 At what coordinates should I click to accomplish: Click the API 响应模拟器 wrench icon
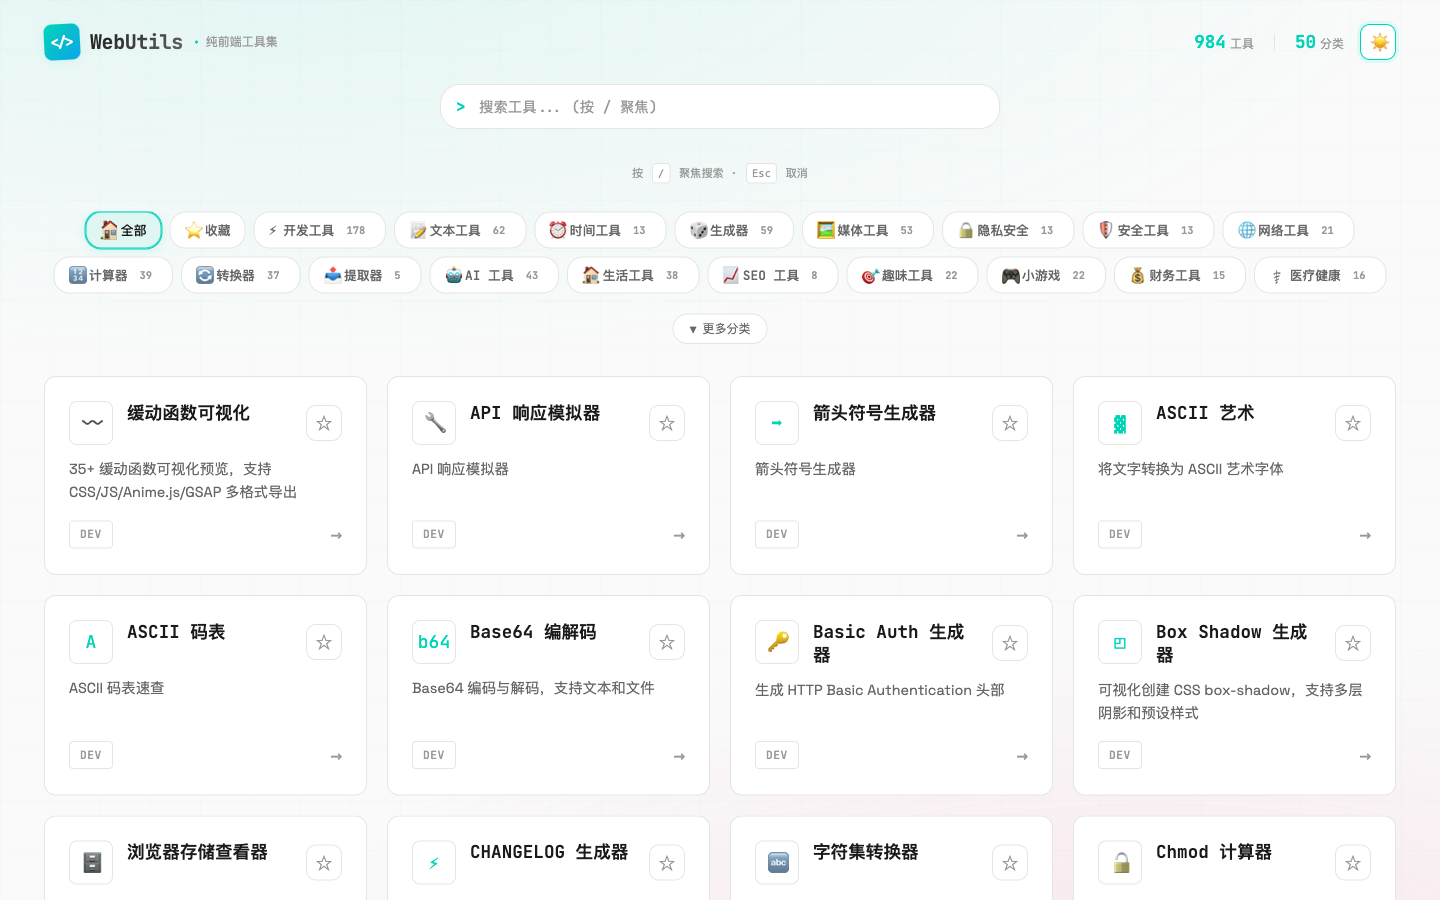[x=434, y=423]
